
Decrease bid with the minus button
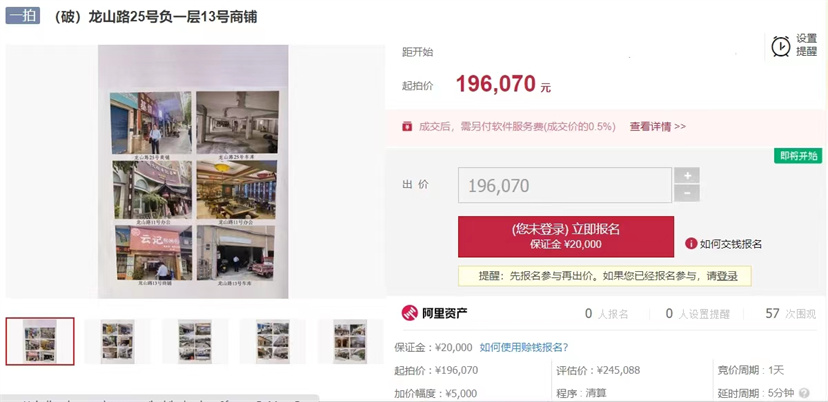click(687, 193)
